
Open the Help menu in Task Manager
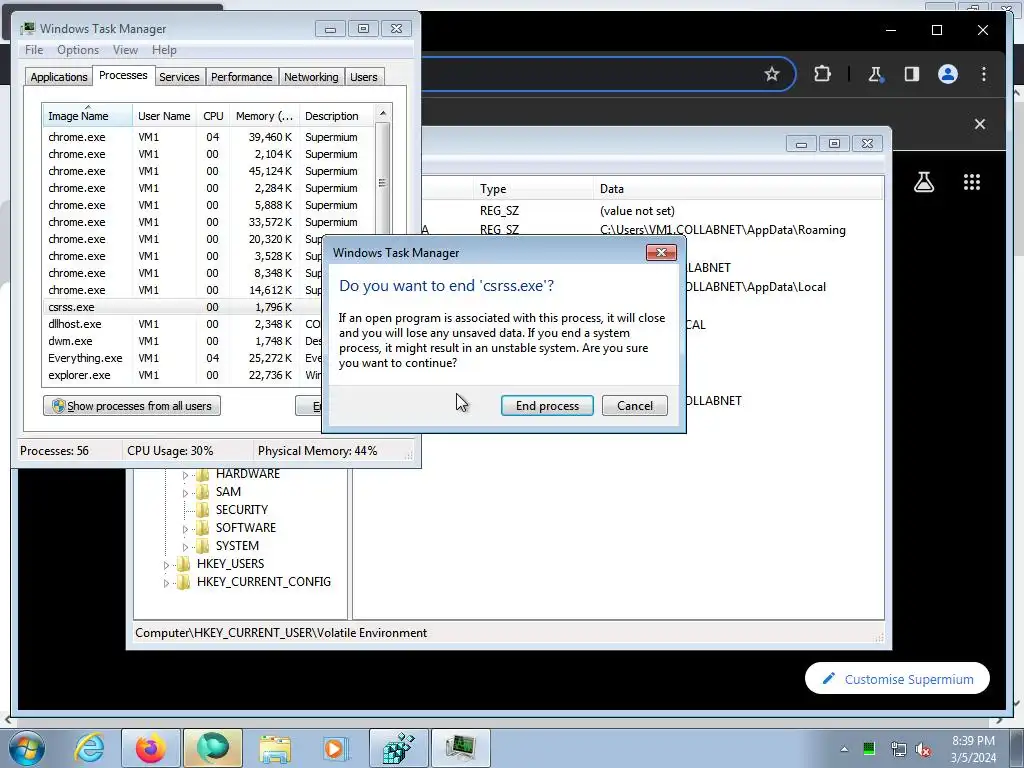[164, 50]
